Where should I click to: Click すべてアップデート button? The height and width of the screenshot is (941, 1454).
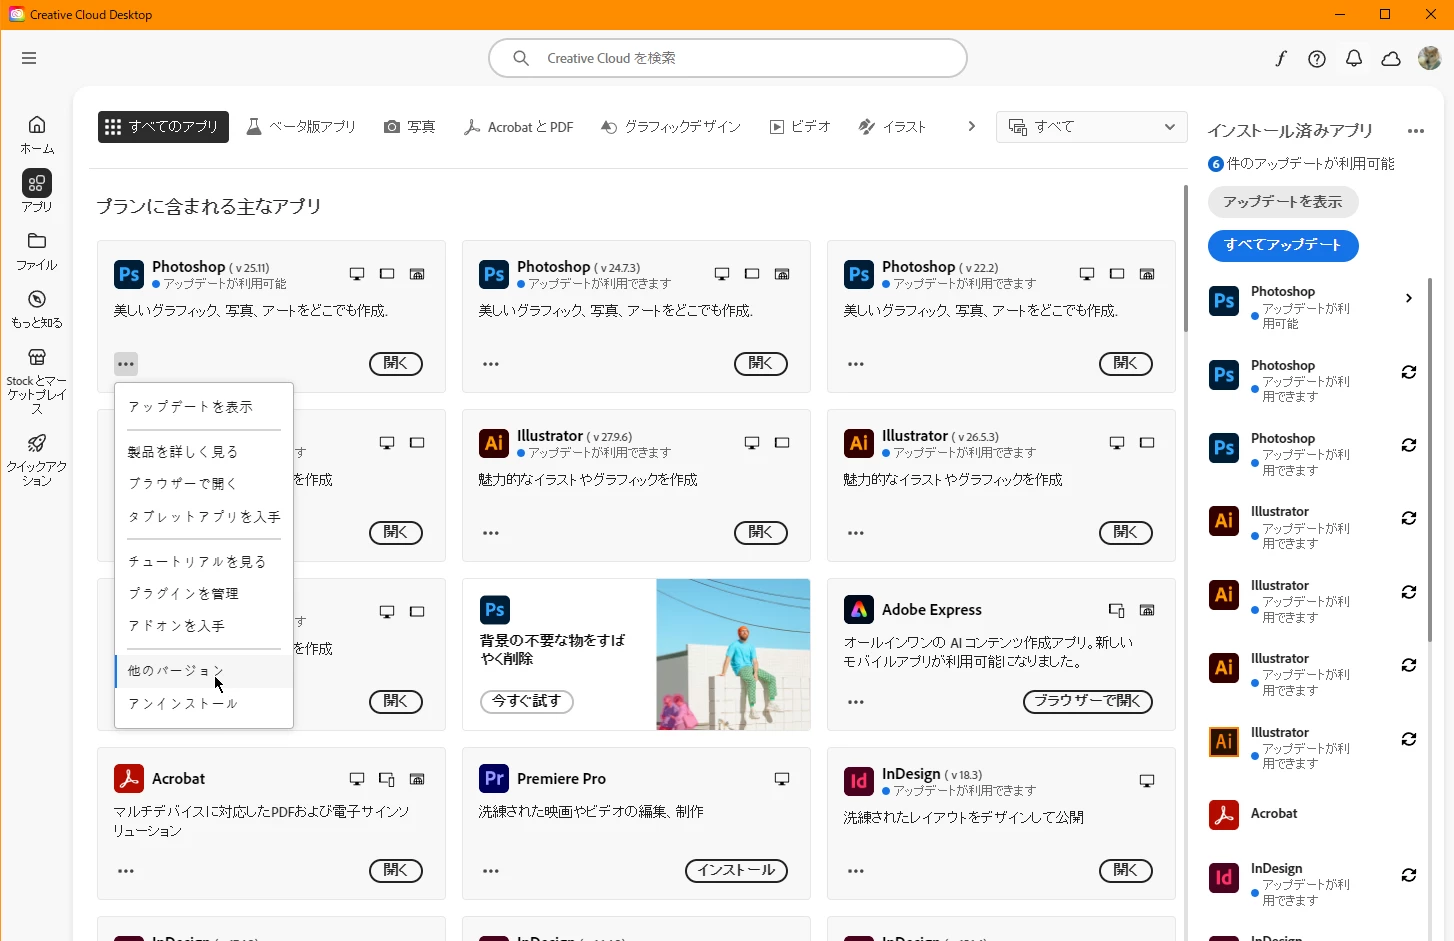coord(1283,245)
